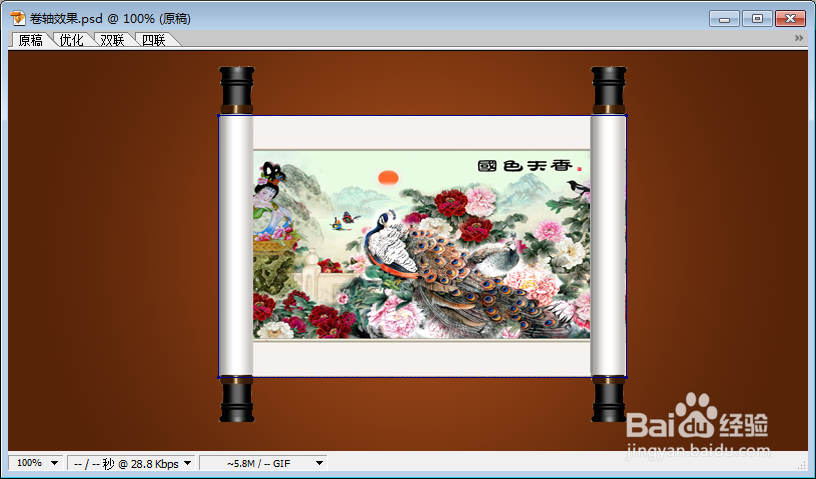Click the ImageReady document icon in title bar

(18, 18)
